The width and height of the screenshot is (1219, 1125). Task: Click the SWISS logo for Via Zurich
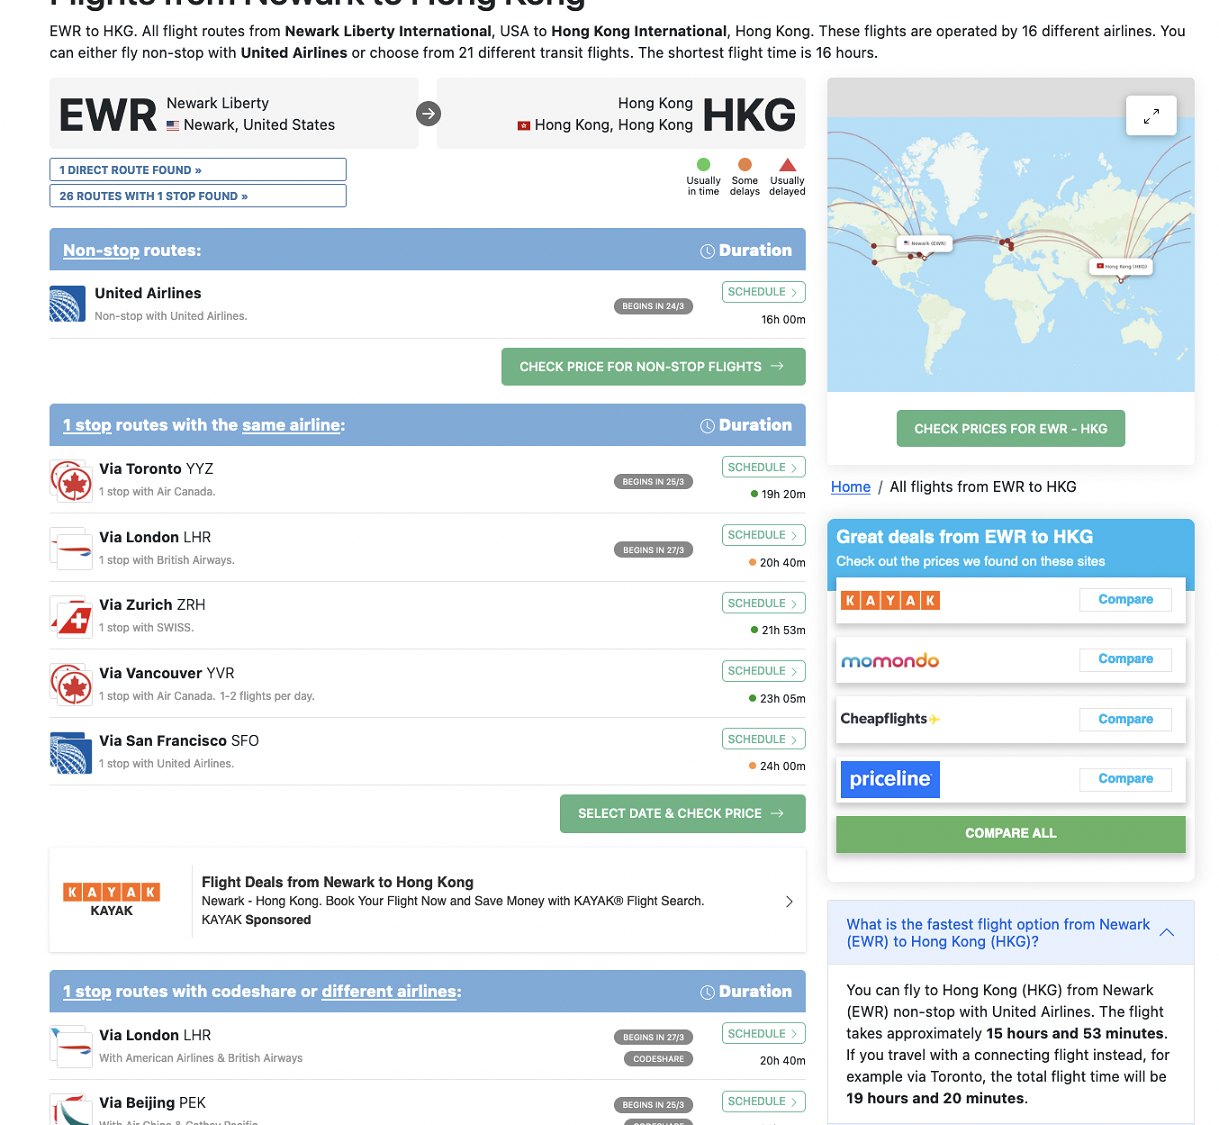71,616
